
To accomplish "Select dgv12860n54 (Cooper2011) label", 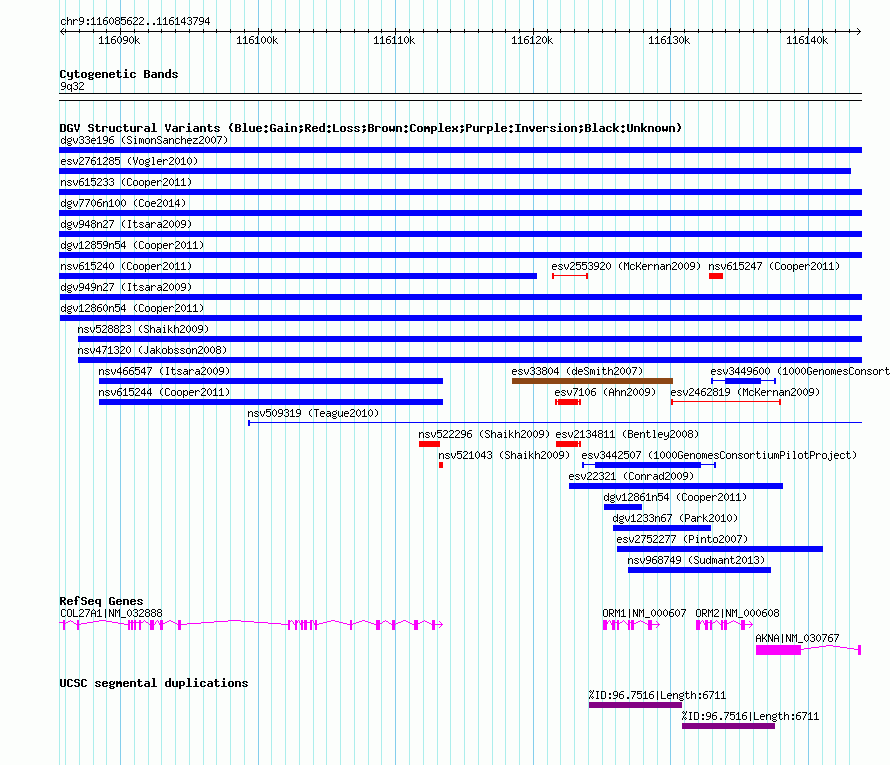I will tap(132, 308).
